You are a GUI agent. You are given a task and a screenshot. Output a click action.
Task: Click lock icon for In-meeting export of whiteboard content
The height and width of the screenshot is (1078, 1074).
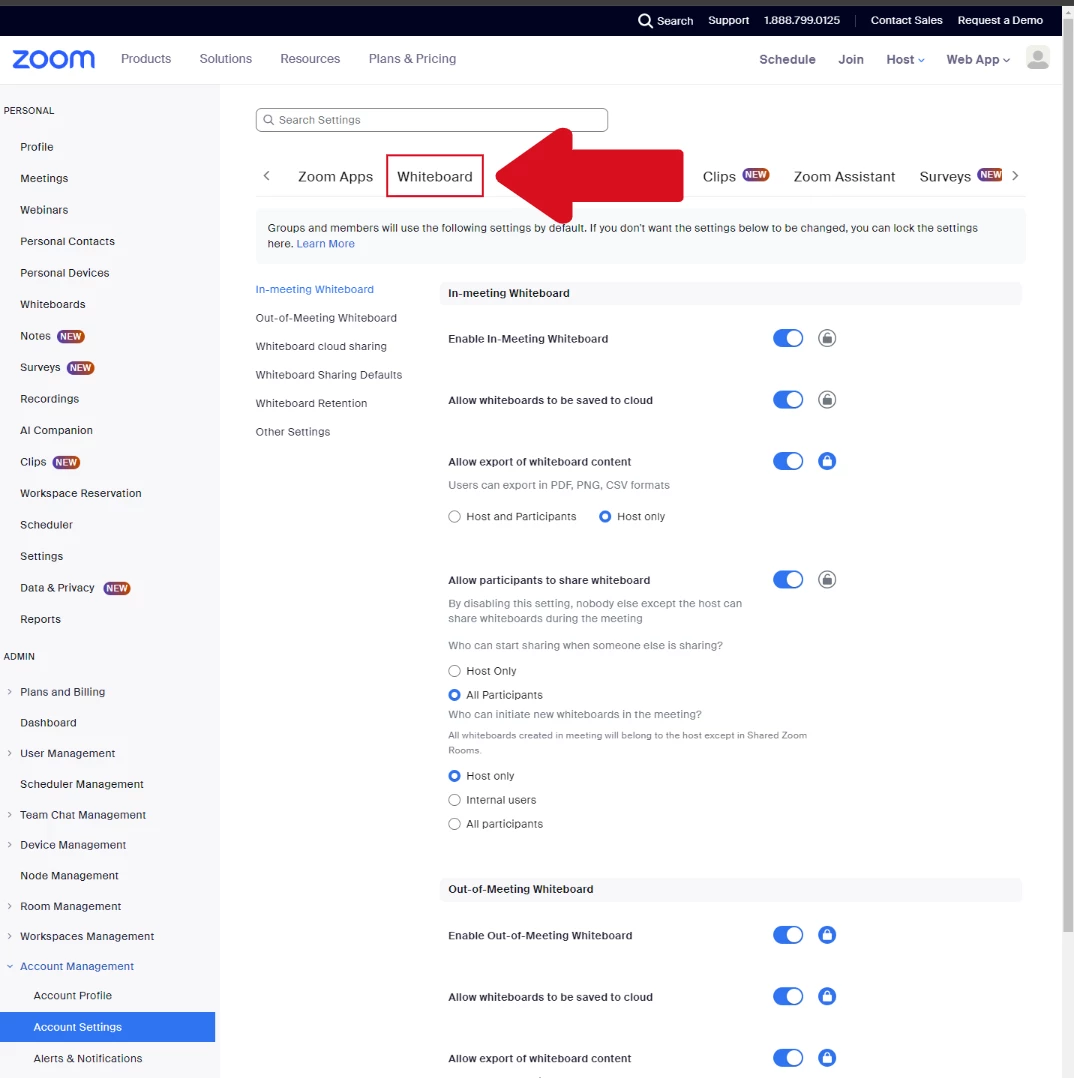point(826,461)
